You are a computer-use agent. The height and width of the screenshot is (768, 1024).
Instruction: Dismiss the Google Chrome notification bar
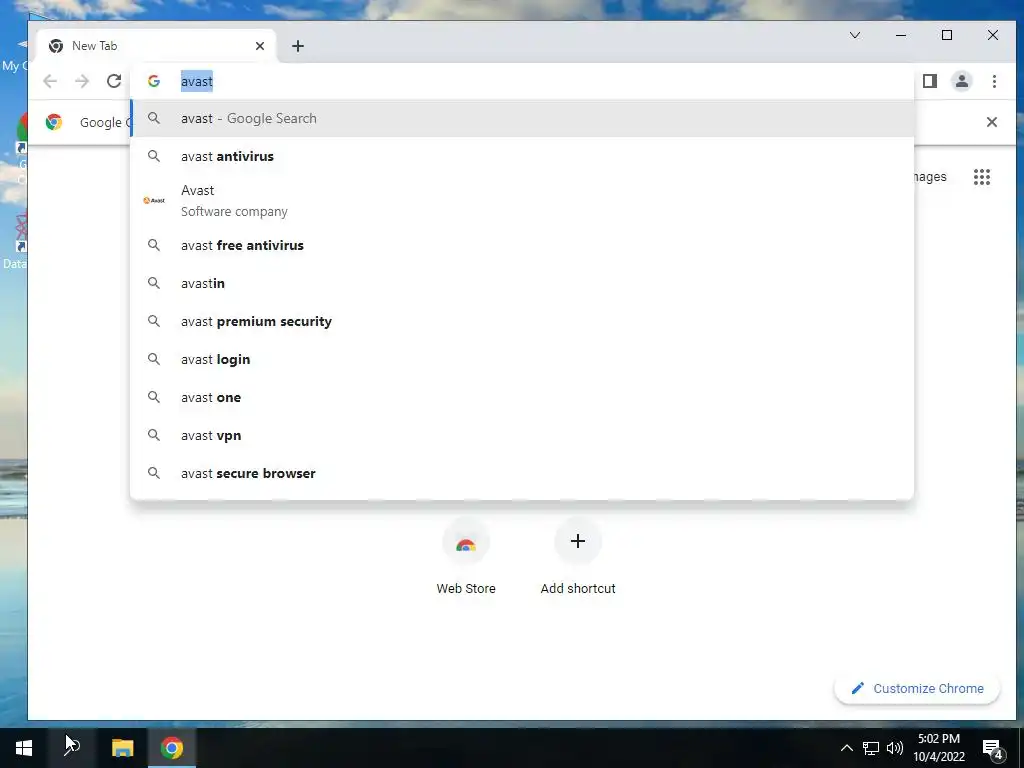click(x=991, y=122)
